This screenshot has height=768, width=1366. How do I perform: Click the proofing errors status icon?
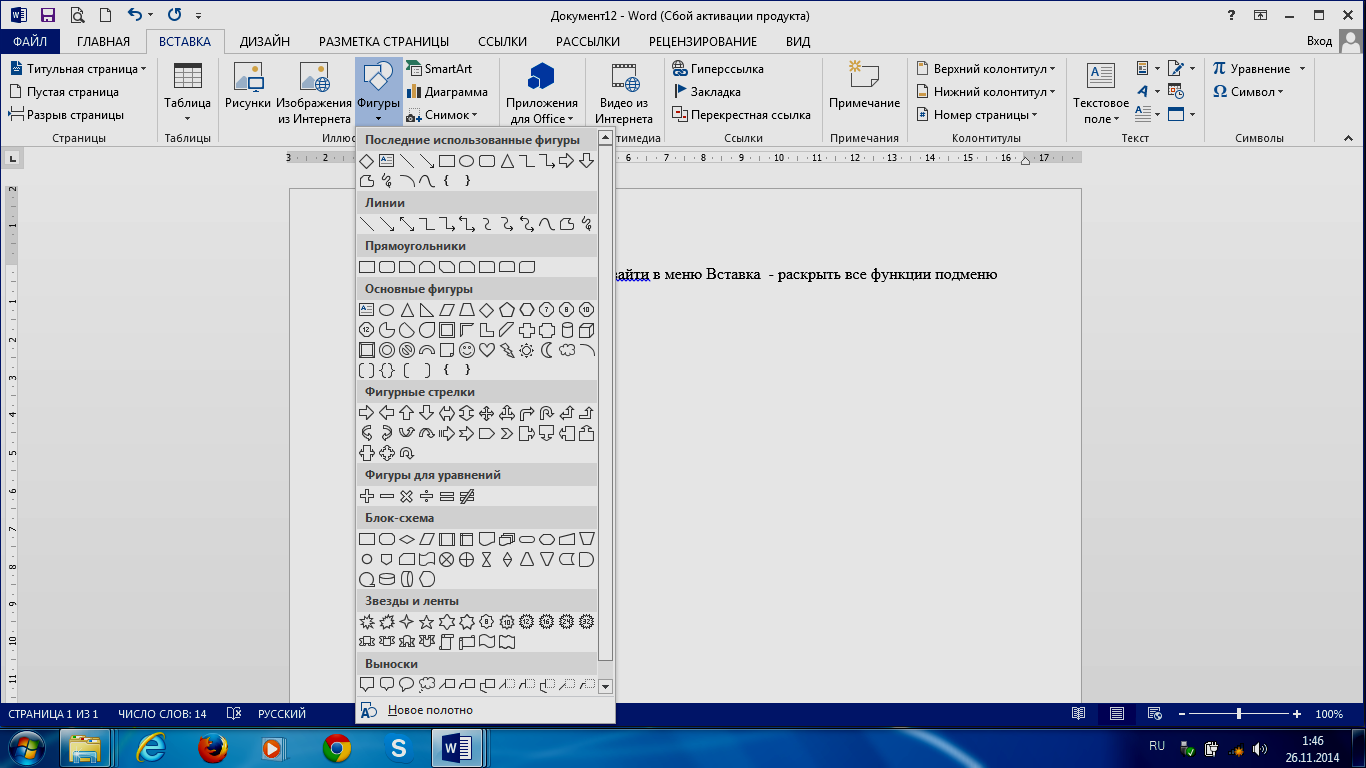coord(234,714)
